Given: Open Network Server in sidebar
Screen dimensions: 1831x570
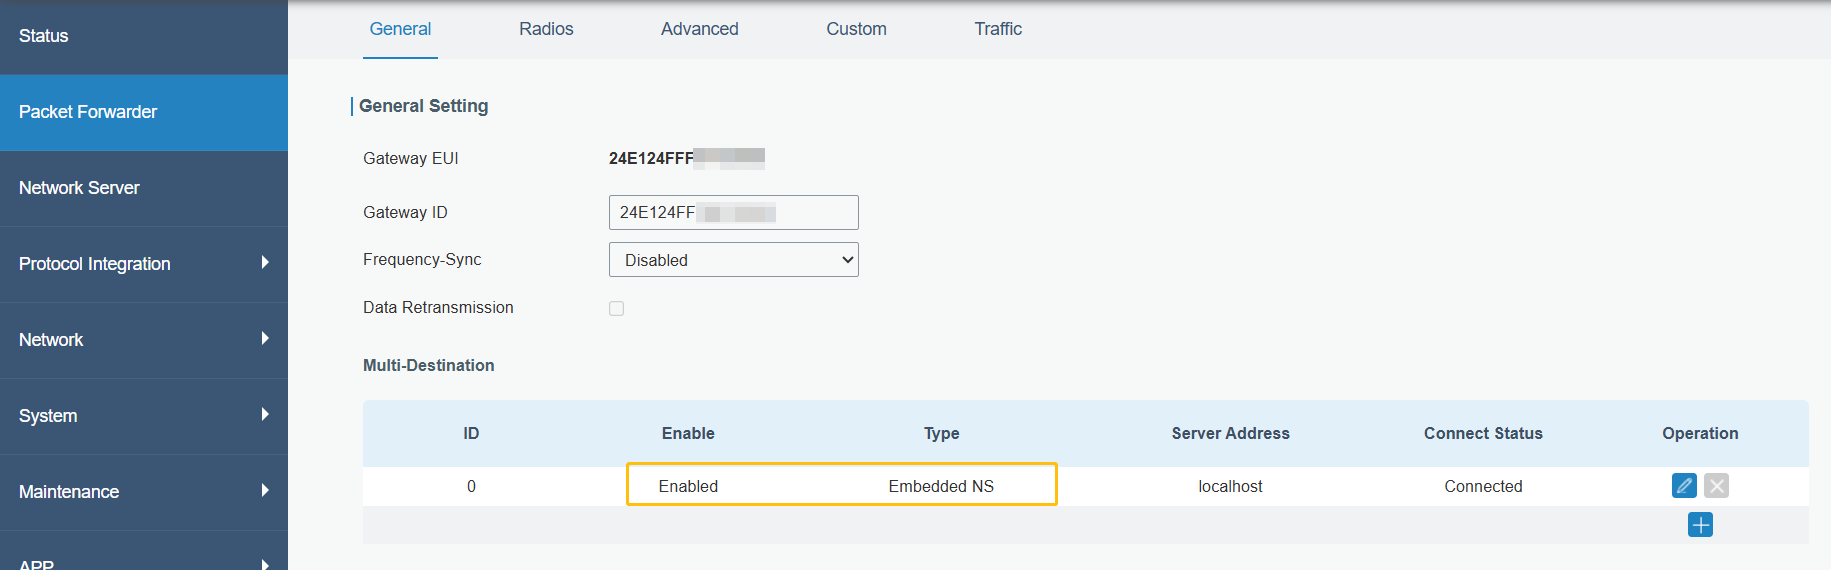Looking at the screenshot, I should [x=144, y=188].
